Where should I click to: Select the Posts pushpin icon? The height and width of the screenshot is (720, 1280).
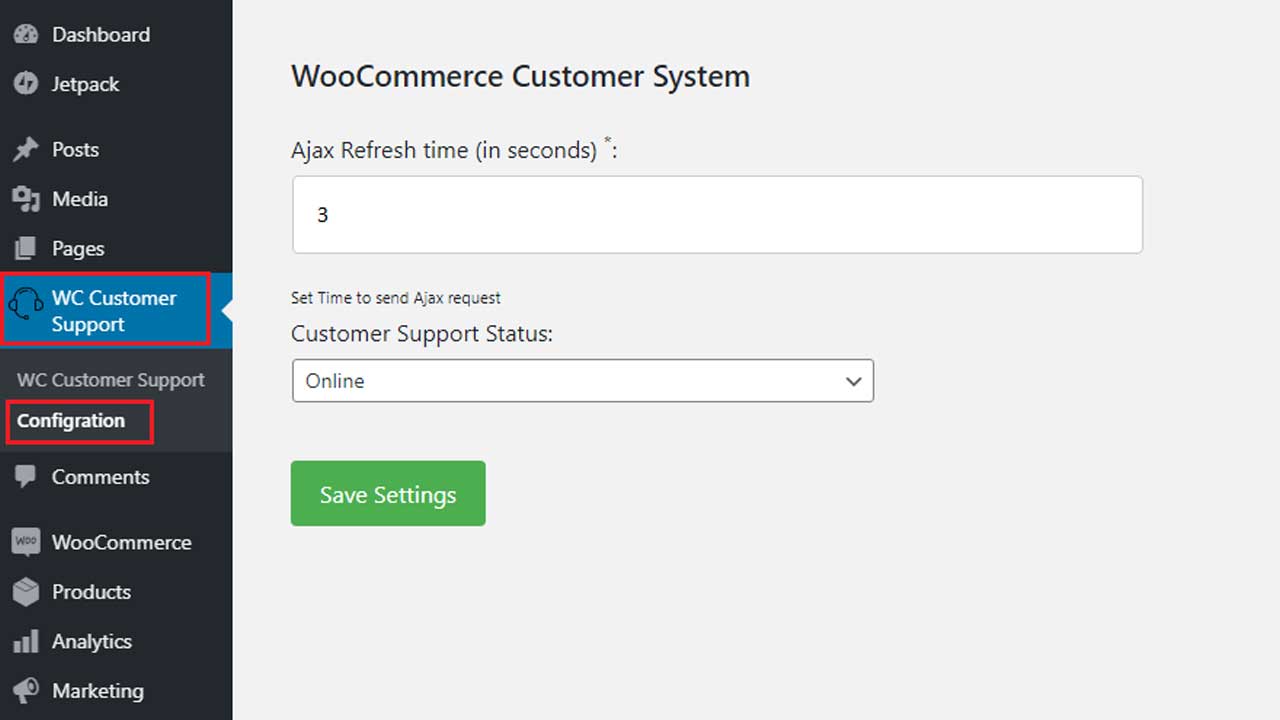tap(24, 149)
